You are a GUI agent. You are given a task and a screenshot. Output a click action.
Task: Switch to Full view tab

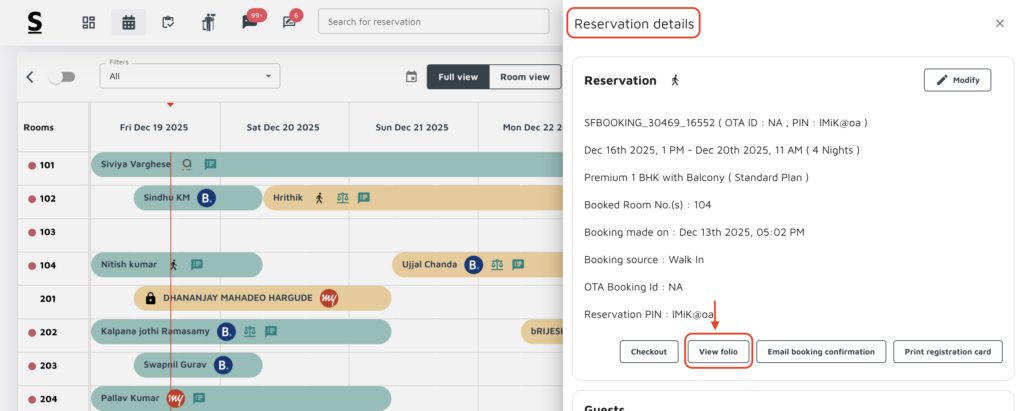pos(458,77)
